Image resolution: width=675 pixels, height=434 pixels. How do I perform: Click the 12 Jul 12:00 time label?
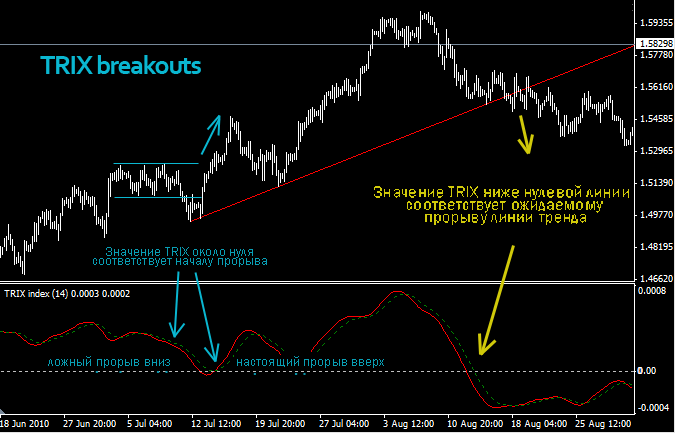pyautogui.click(x=216, y=424)
